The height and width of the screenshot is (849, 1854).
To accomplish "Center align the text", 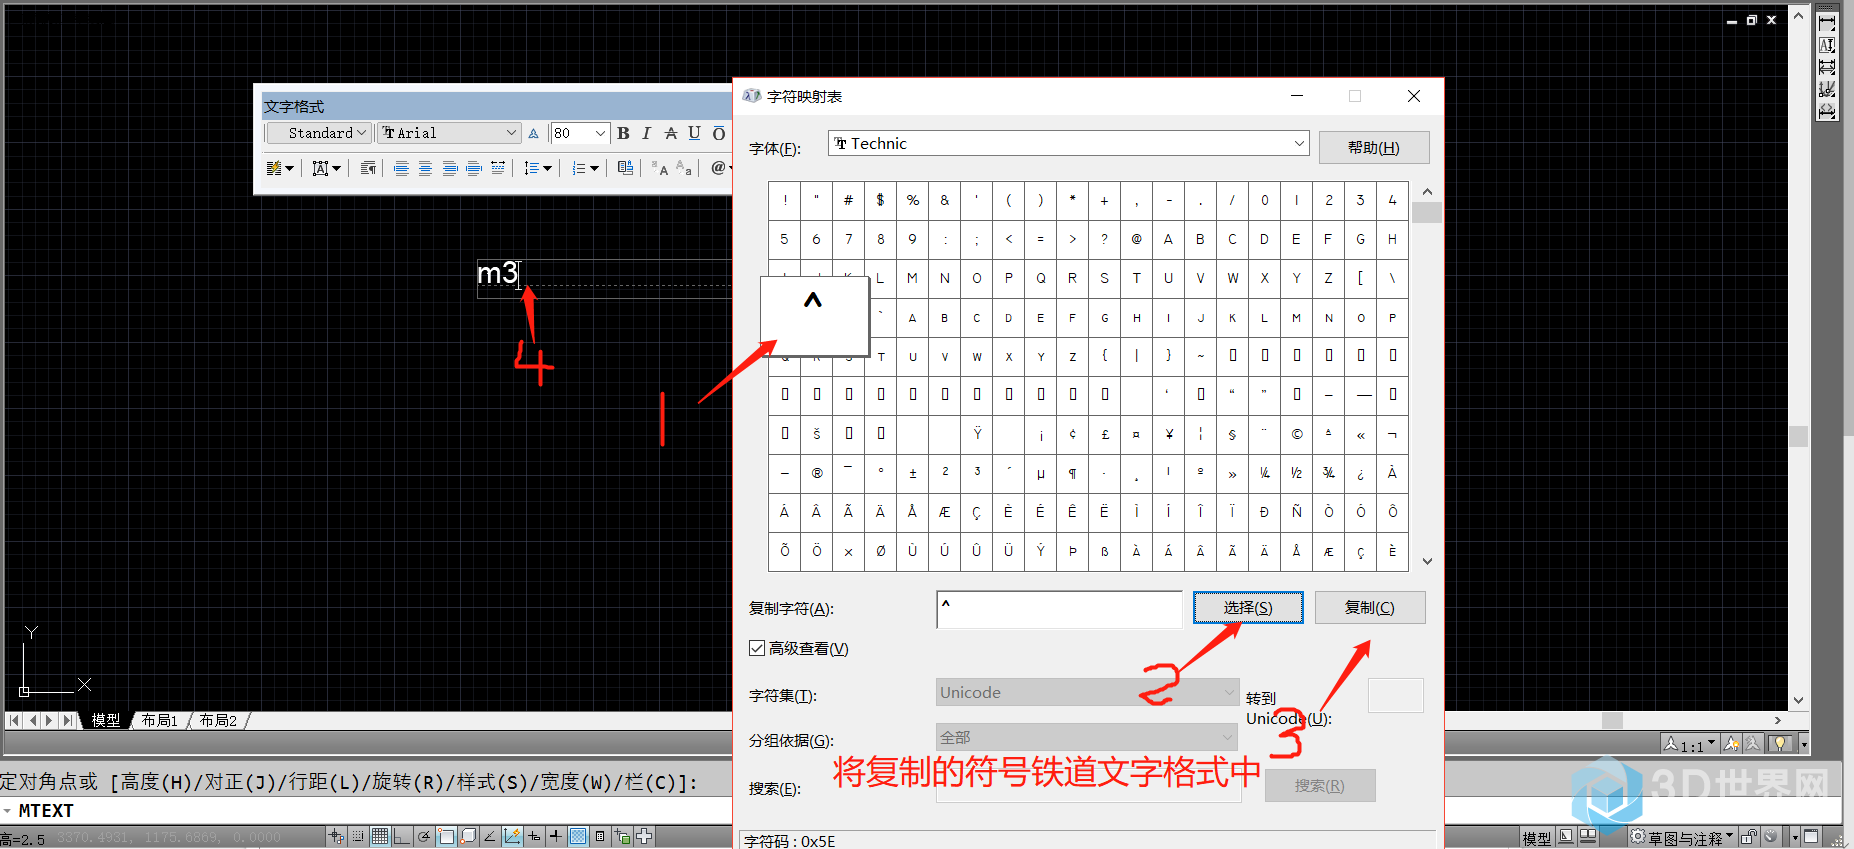I will pyautogui.click(x=425, y=168).
